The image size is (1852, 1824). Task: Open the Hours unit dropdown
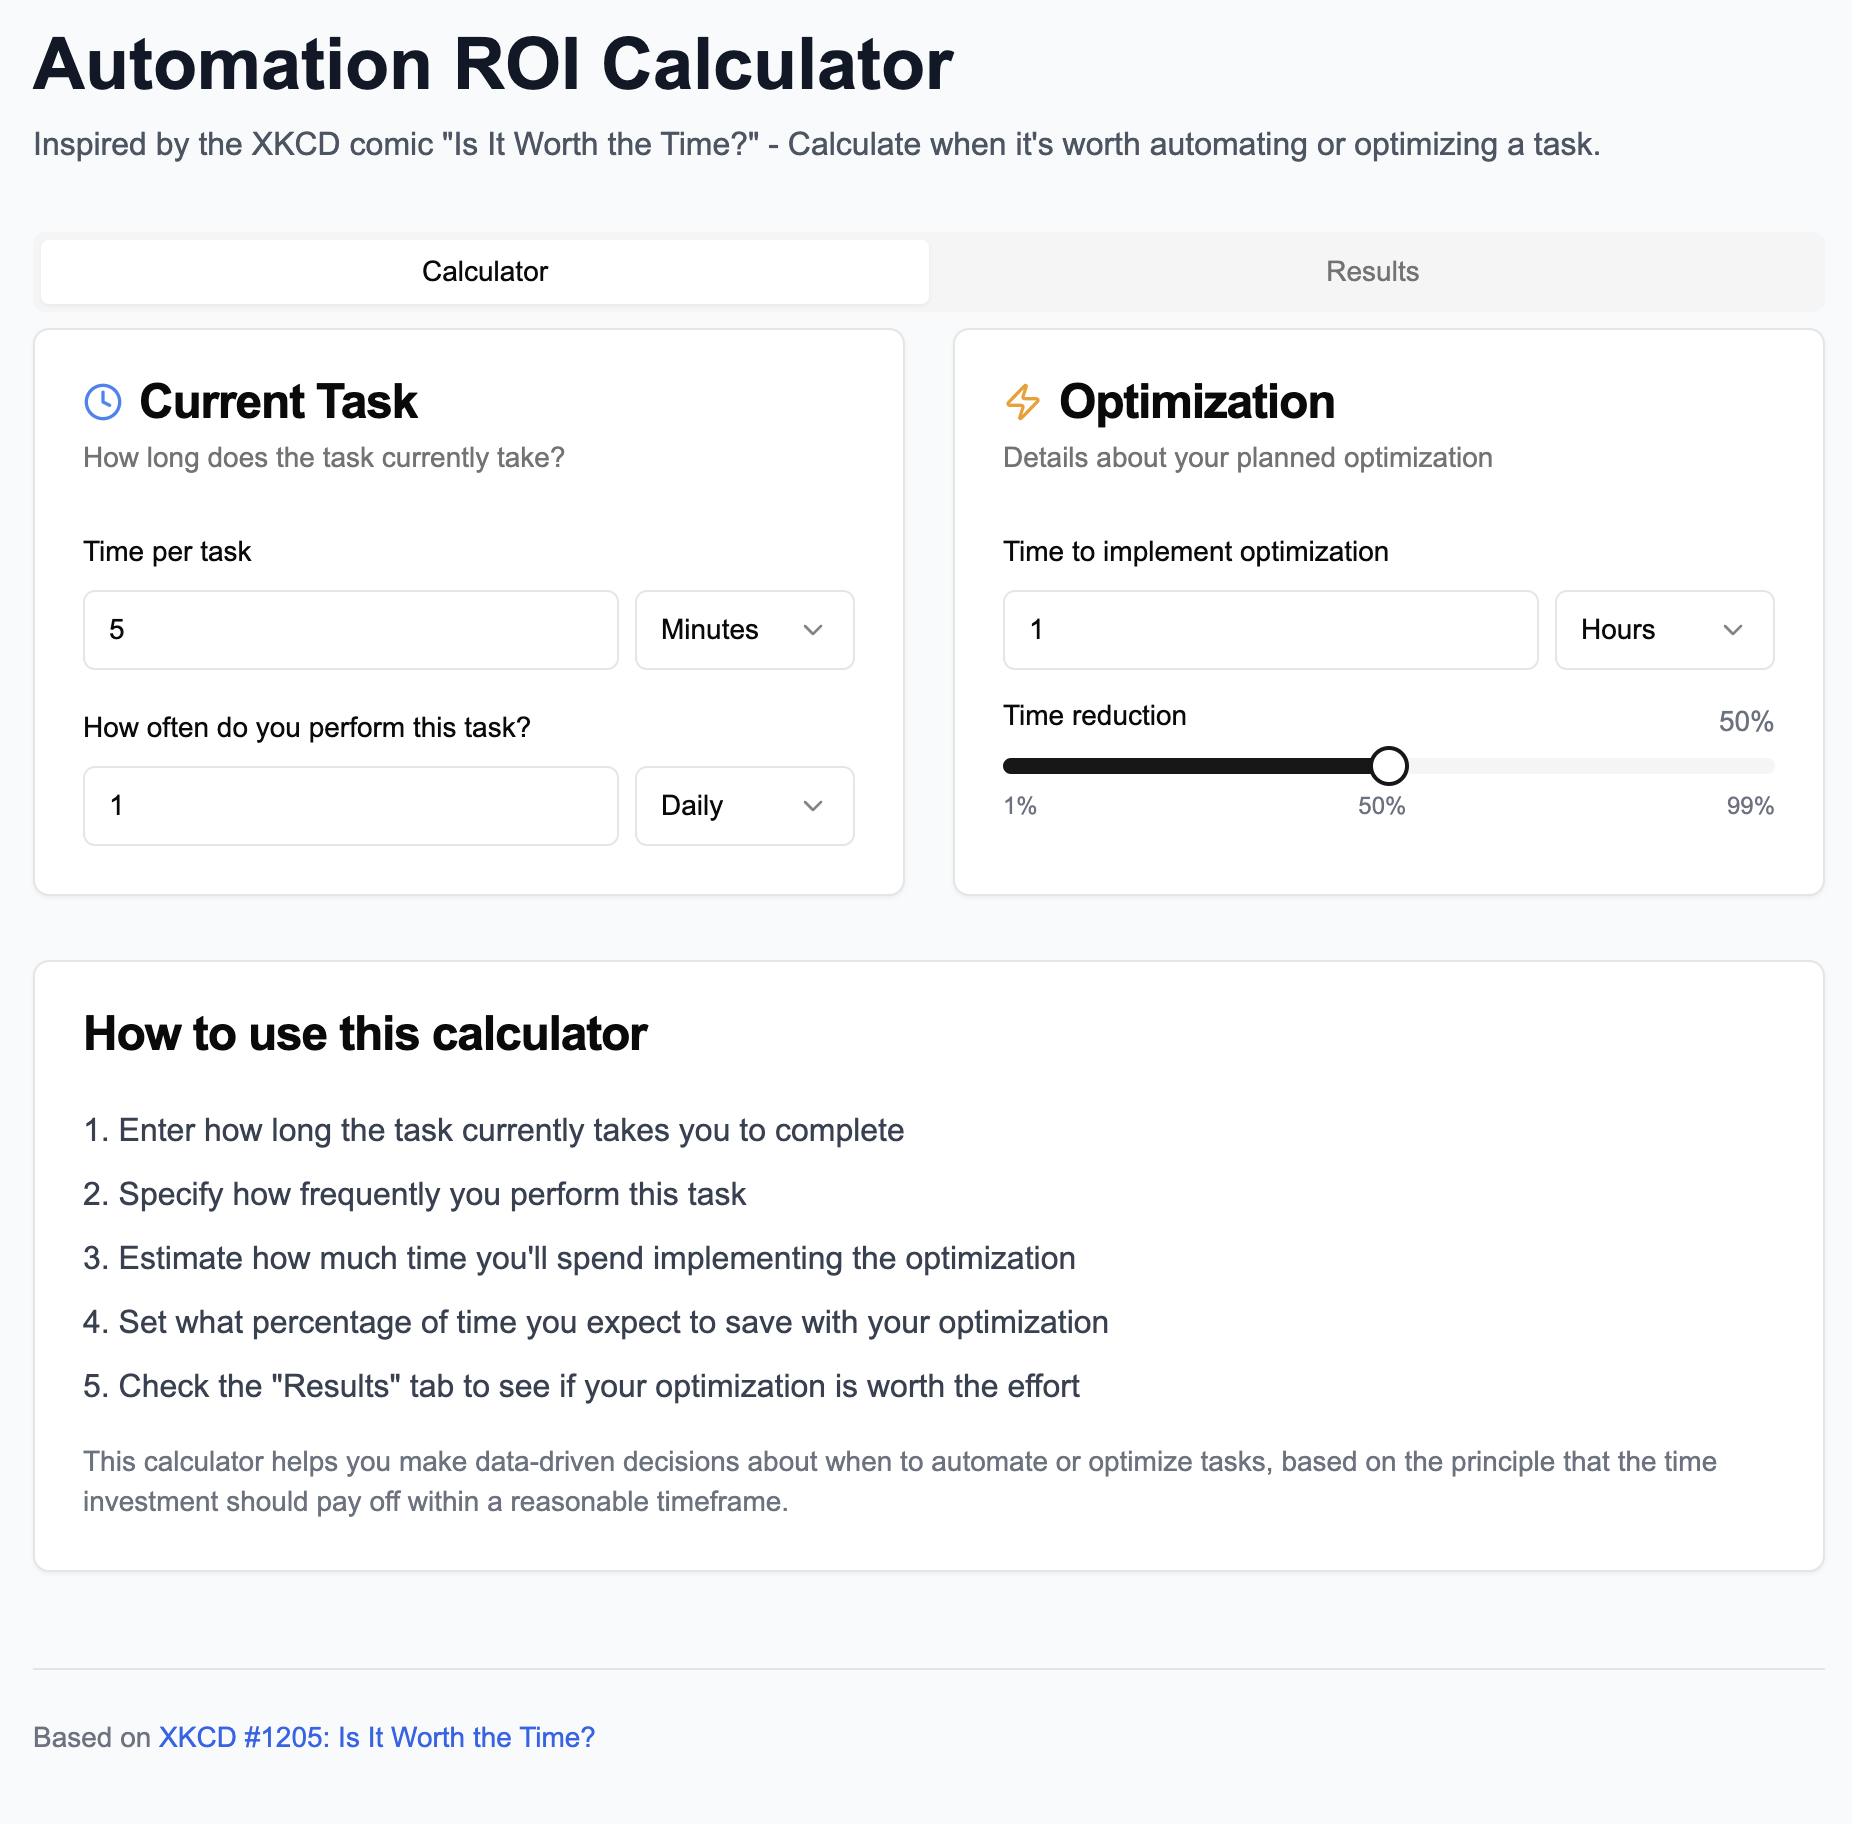1665,630
